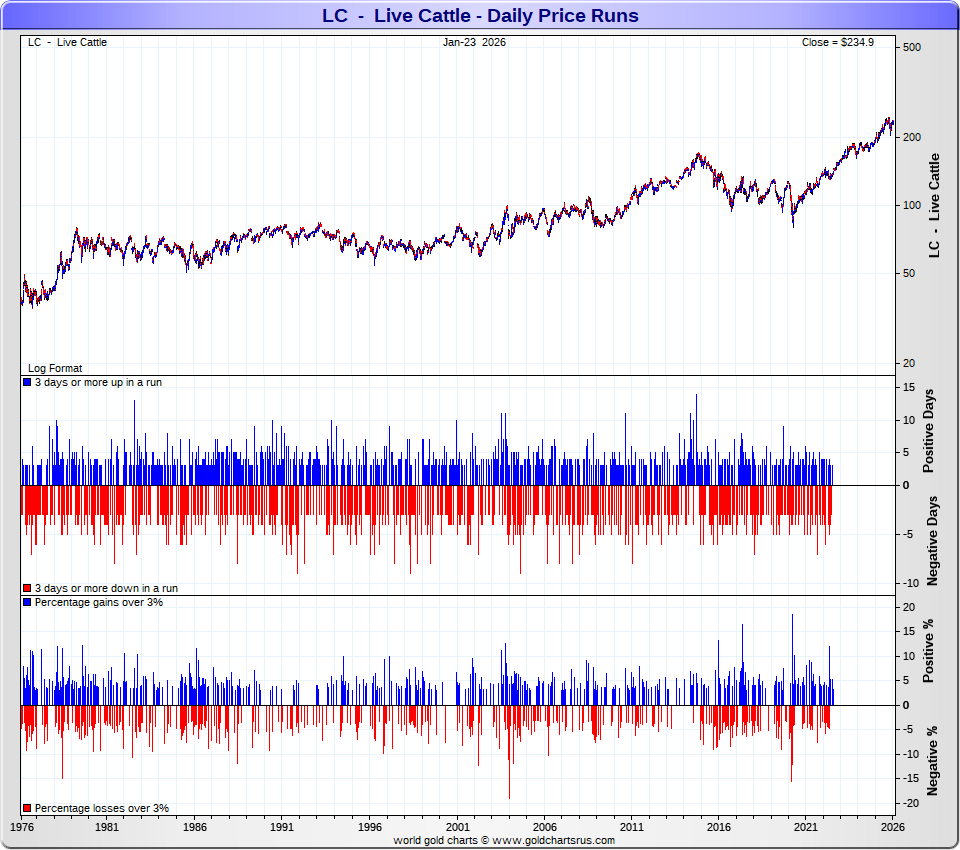
Task: Click the 'Daily Price Runs' chart title
Action: pos(480,16)
